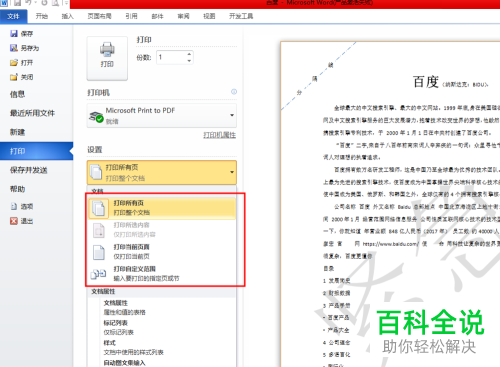This screenshot has width=500, height=367.
Task: Select 信息 in the backstage menu
Action: 17,94
